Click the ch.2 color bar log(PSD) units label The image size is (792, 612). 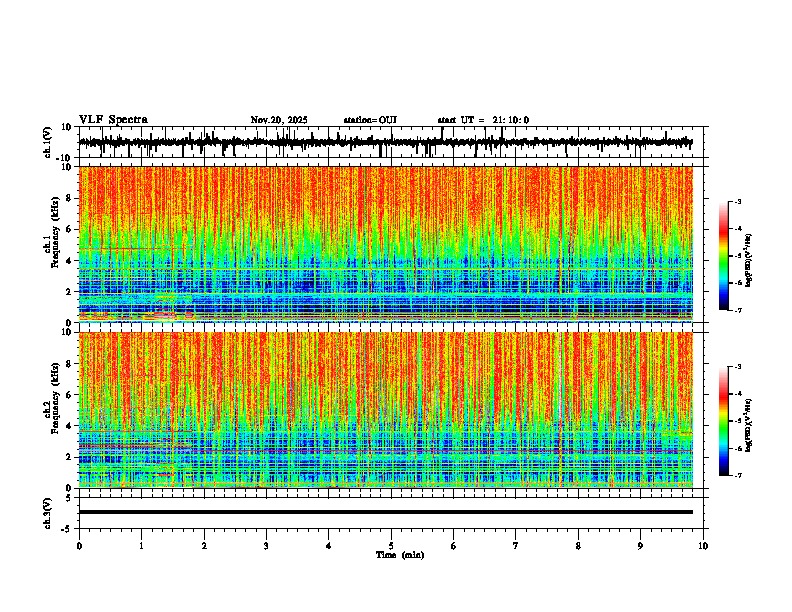[749, 425]
